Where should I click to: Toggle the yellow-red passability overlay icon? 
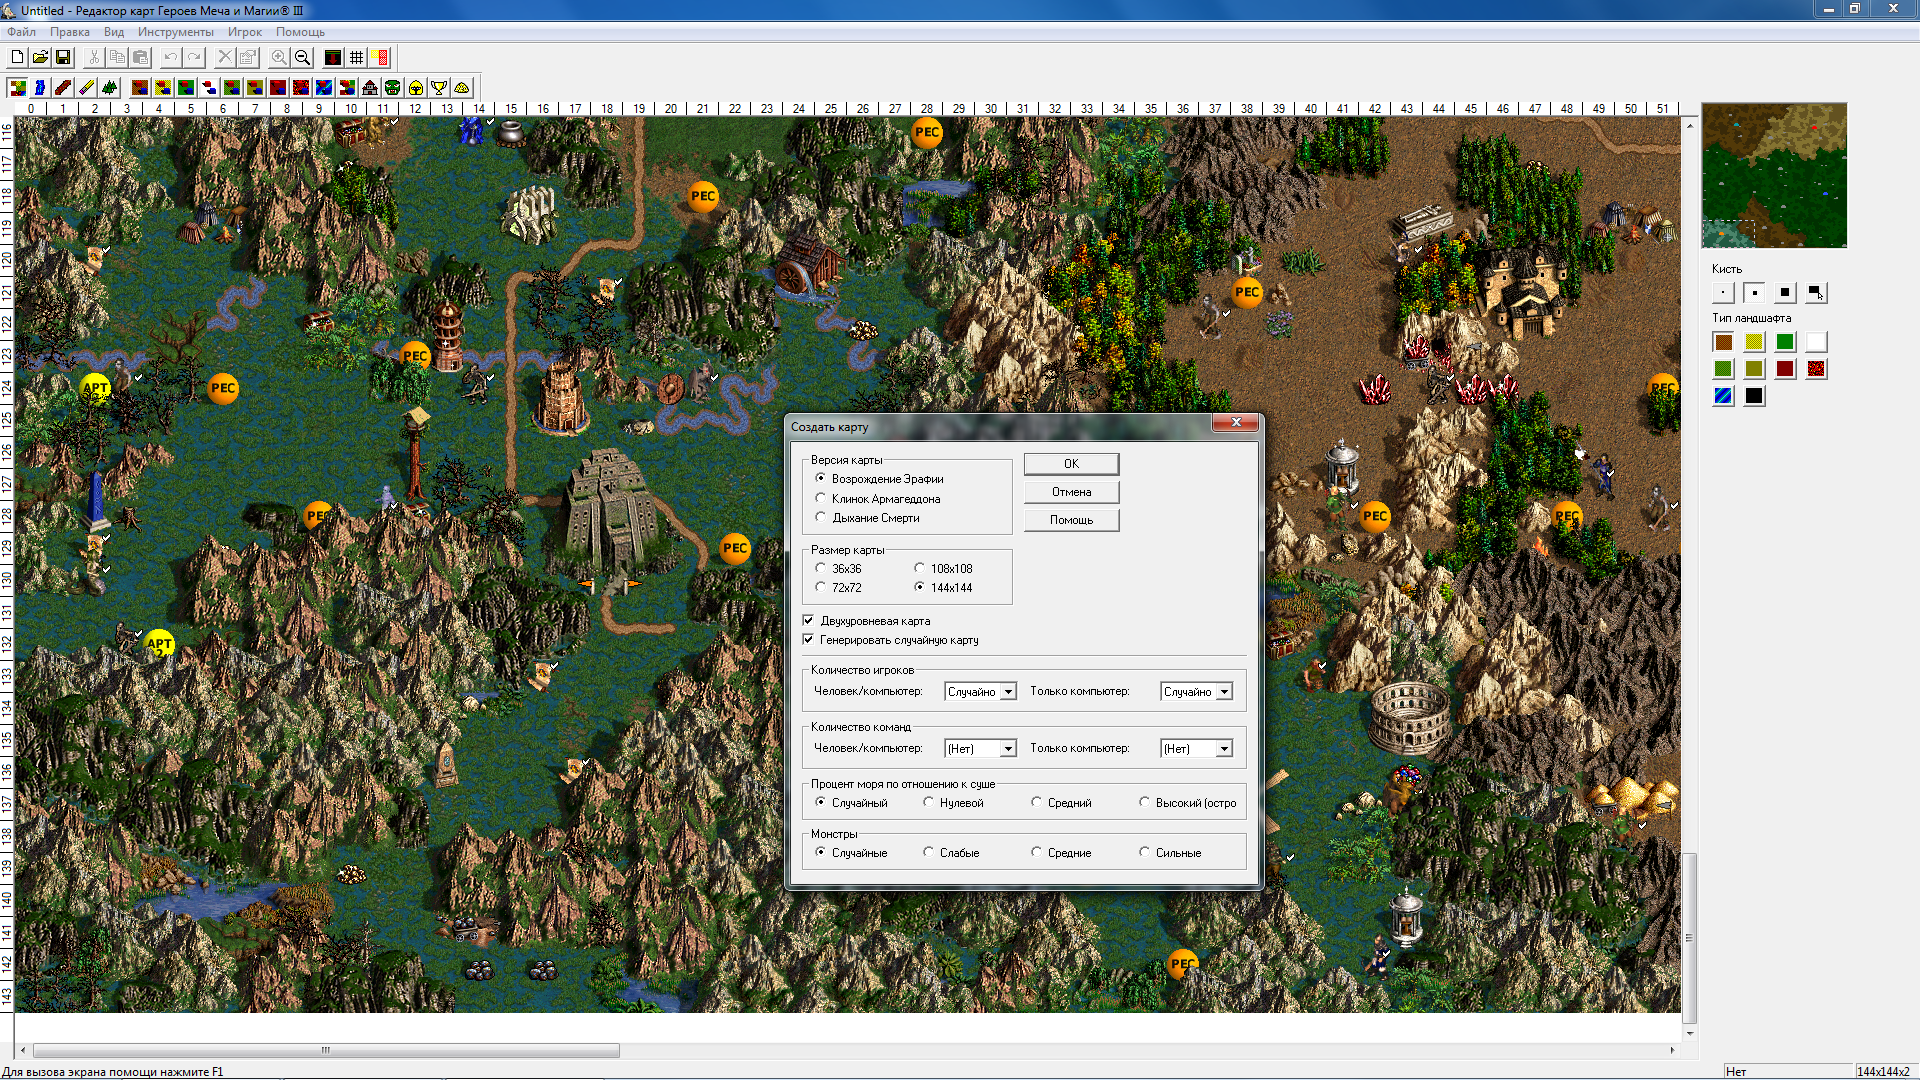[379, 57]
